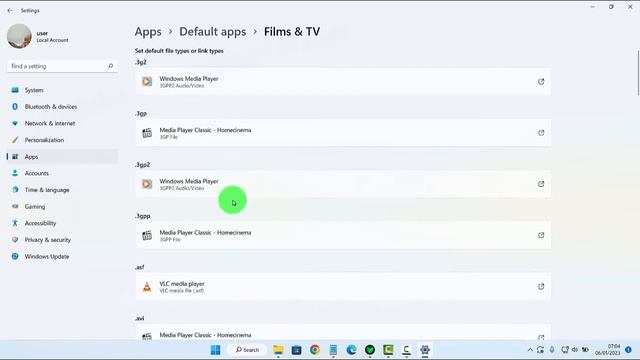Click the .3gpp extension label
This screenshot has height=360, width=640.
[x=143, y=216]
